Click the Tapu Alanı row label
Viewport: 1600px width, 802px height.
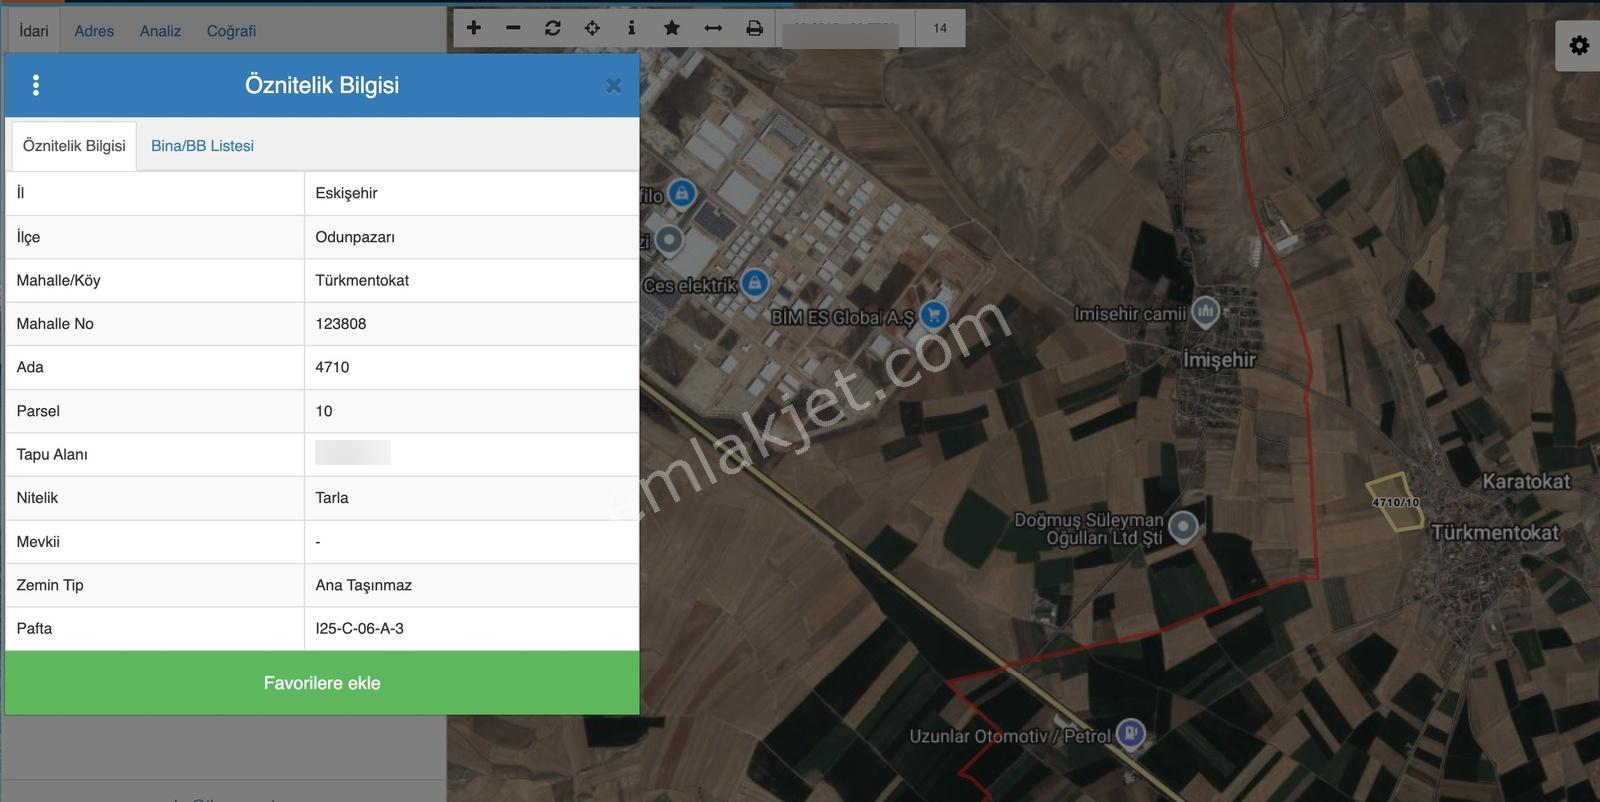52,454
